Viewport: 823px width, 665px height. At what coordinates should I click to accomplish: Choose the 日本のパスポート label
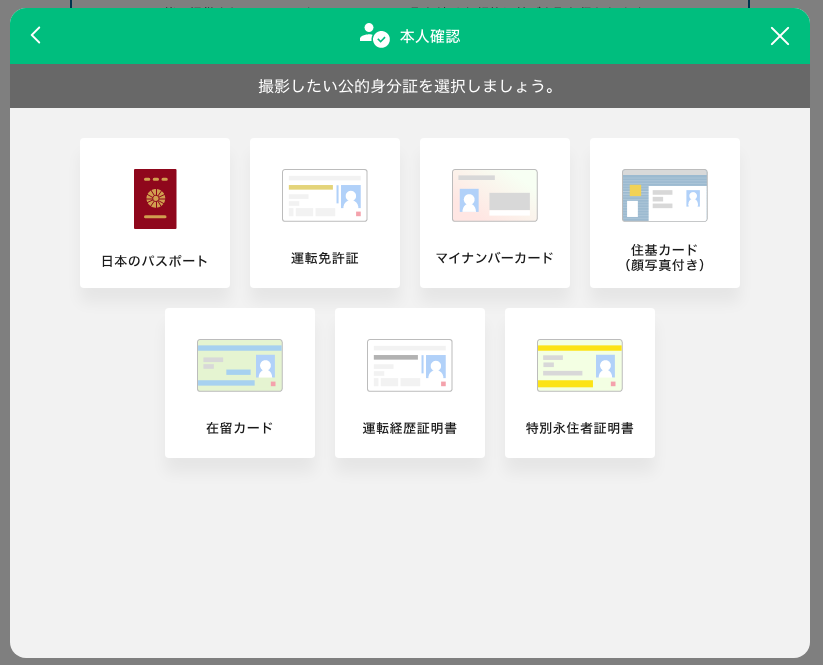click(x=154, y=261)
